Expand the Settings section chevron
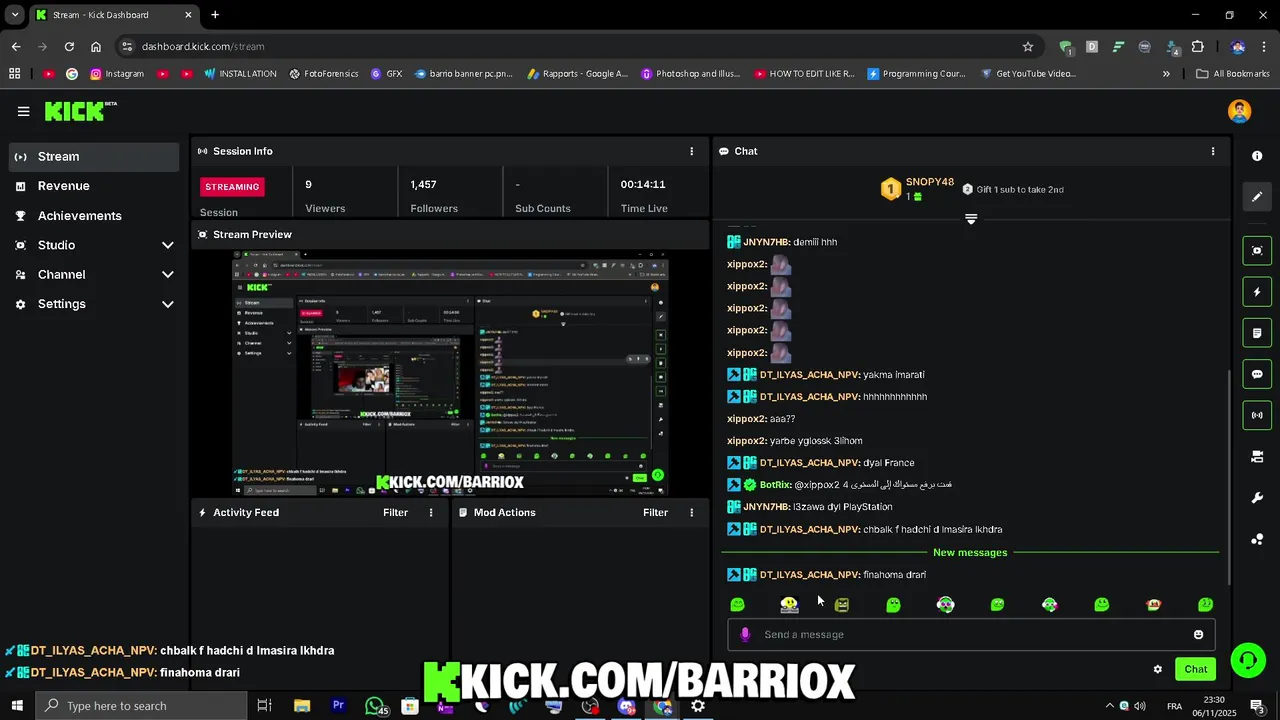1280x720 pixels. pyautogui.click(x=167, y=304)
